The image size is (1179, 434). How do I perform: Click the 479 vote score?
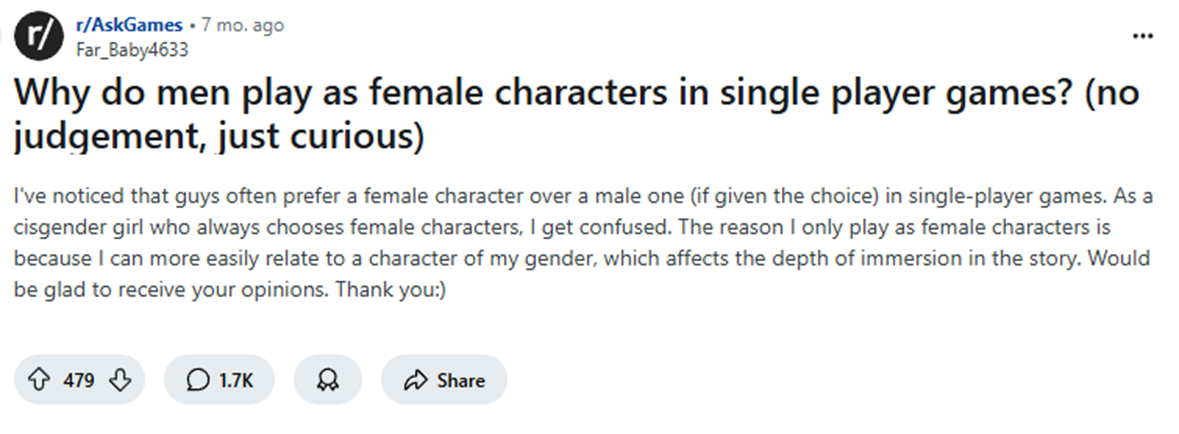[x=79, y=381]
